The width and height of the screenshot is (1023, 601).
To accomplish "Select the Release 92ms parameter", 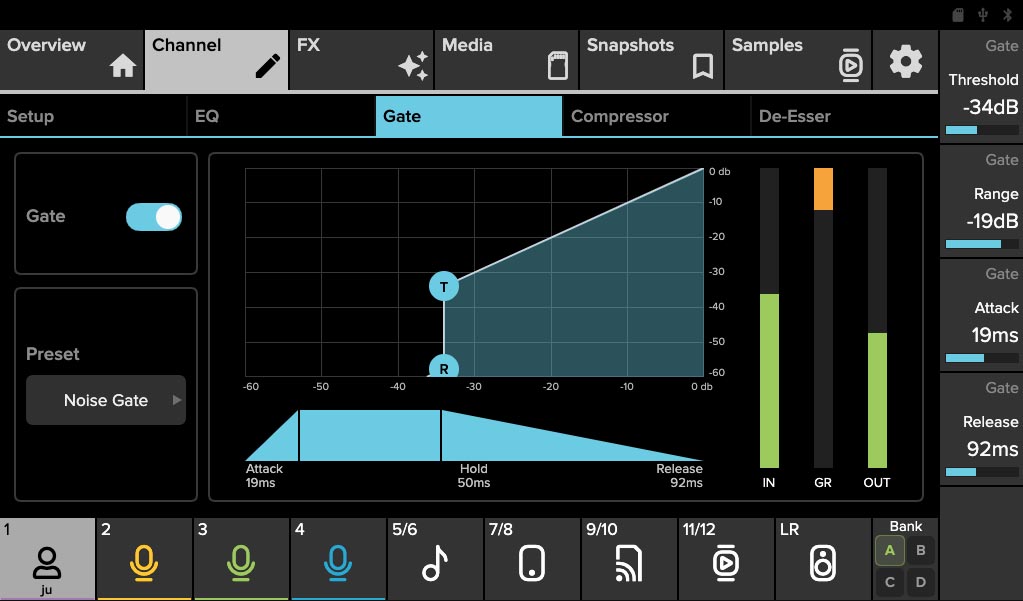I will coord(982,435).
